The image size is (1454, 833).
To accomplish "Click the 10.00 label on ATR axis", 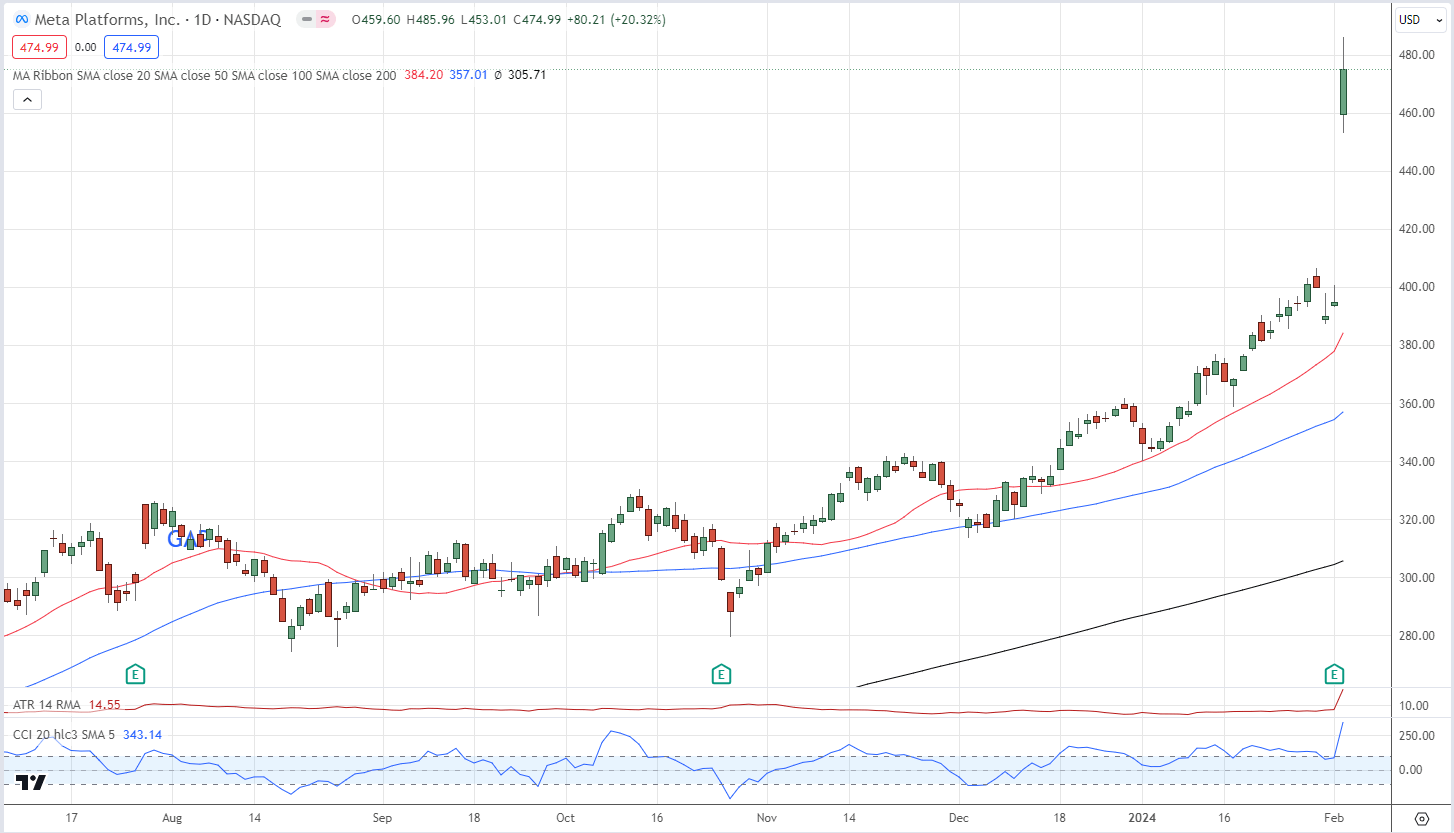I will pyautogui.click(x=1413, y=706).
